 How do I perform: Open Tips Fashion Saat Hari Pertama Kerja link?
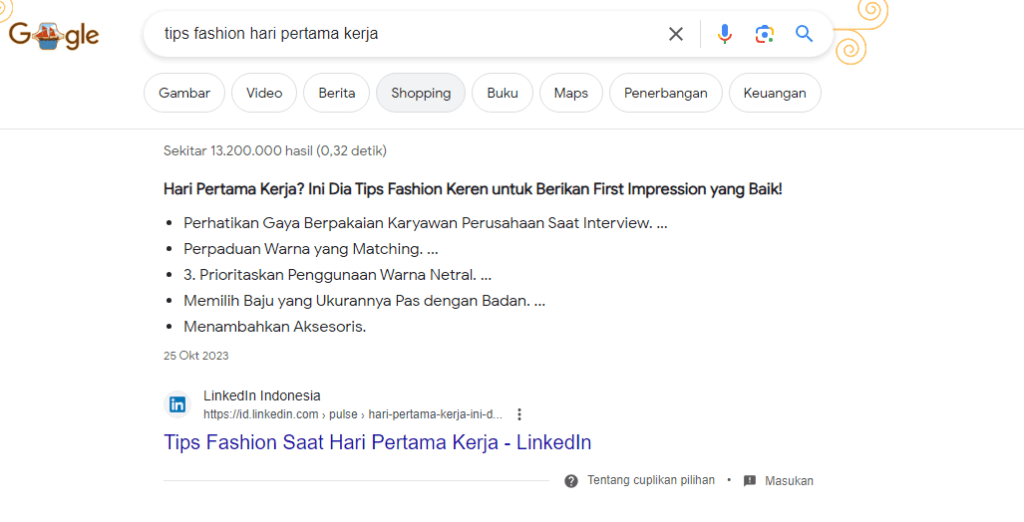[377, 442]
